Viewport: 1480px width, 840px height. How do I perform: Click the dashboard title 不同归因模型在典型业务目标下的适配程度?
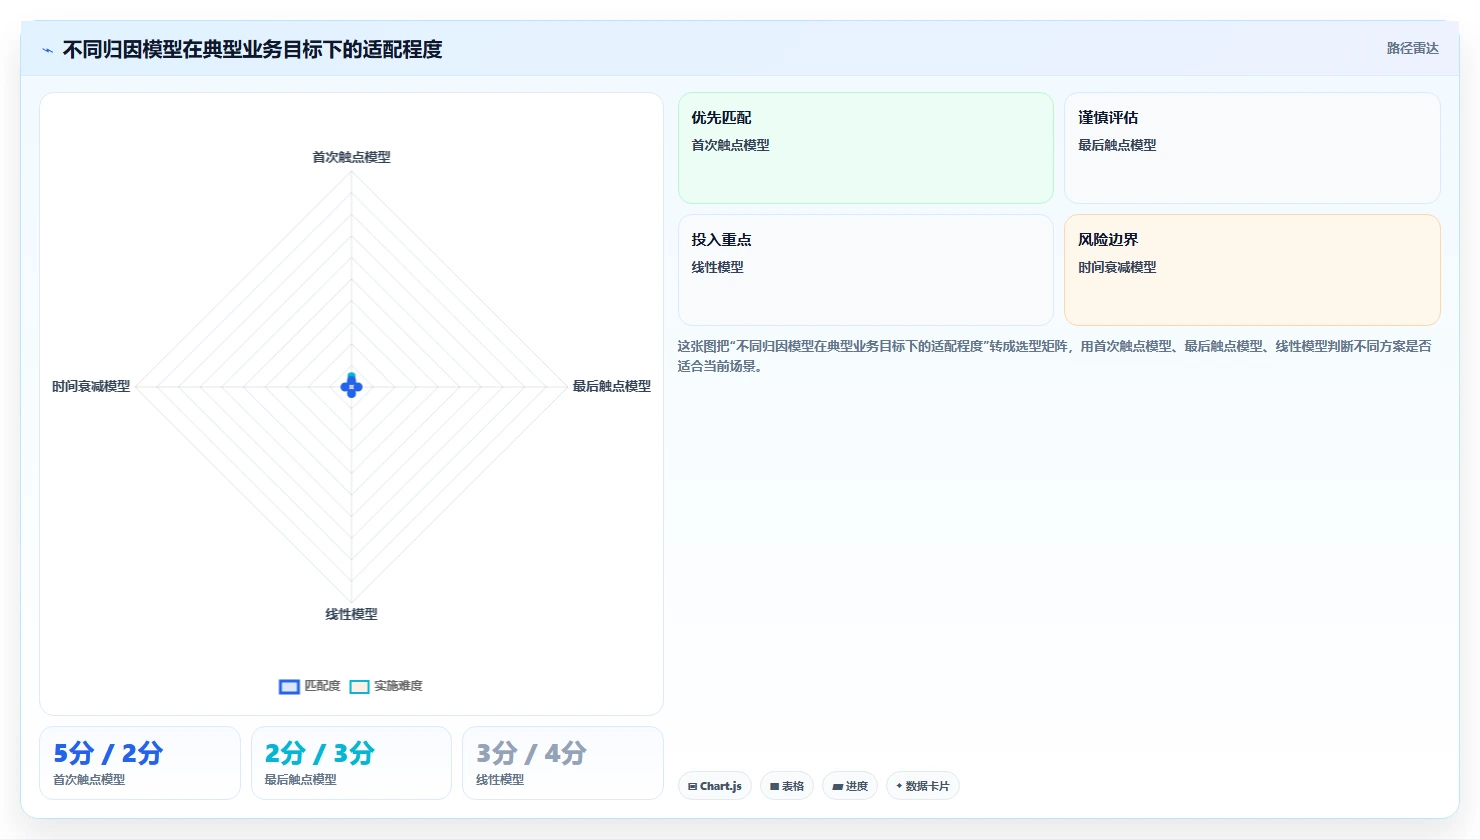(252, 49)
